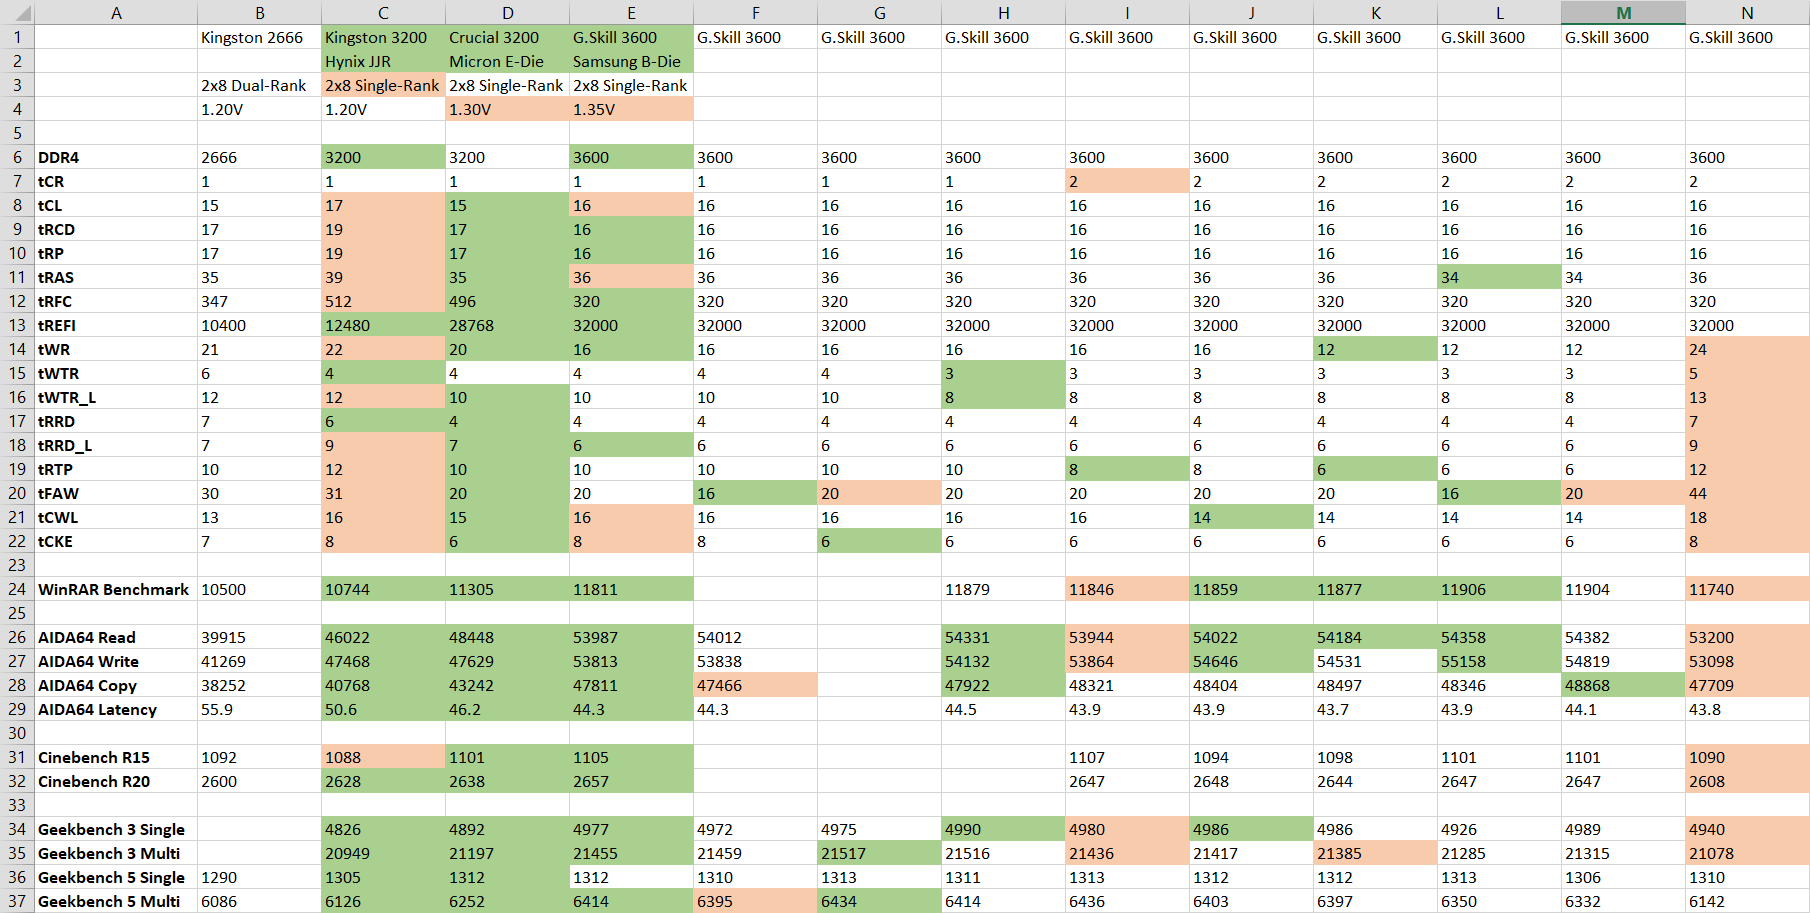Click the 'tCL' row label

(x=116, y=205)
